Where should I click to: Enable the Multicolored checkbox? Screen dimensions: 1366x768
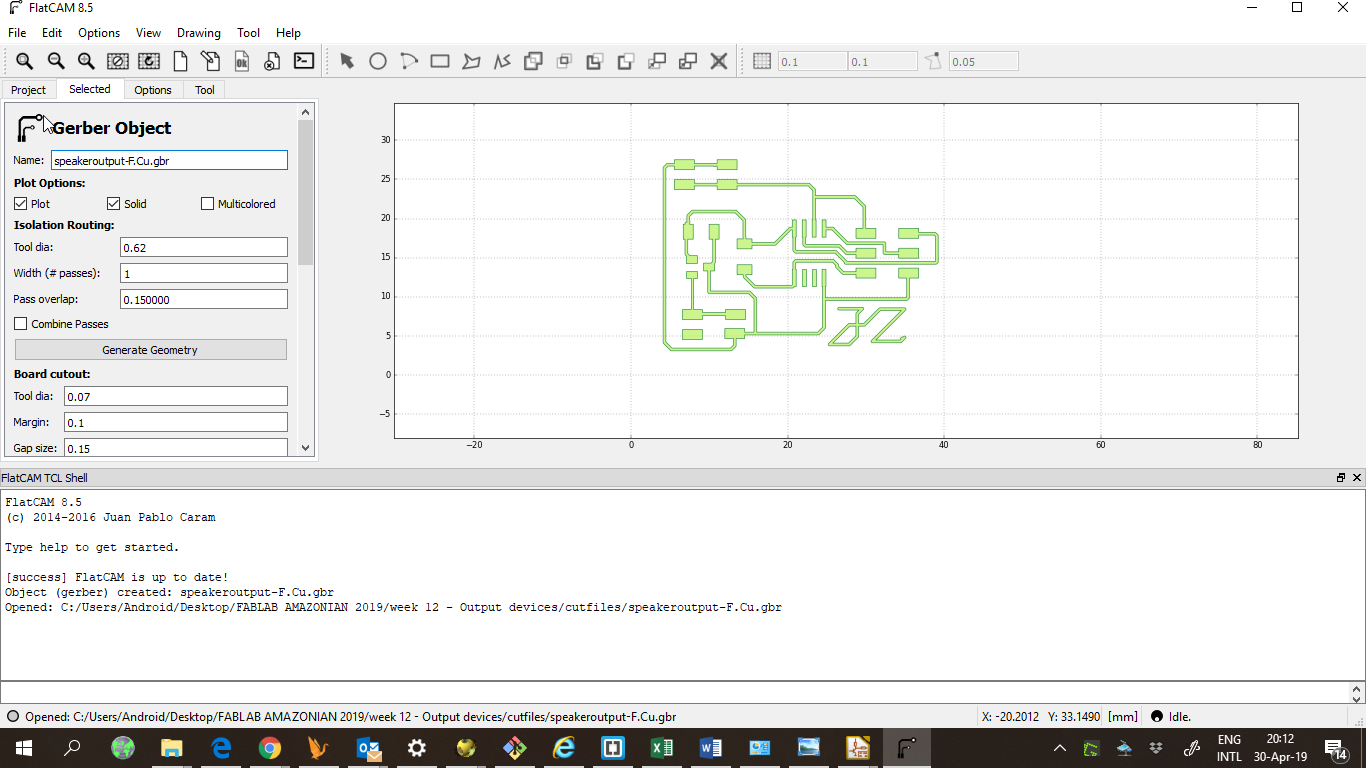pyautogui.click(x=208, y=204)
